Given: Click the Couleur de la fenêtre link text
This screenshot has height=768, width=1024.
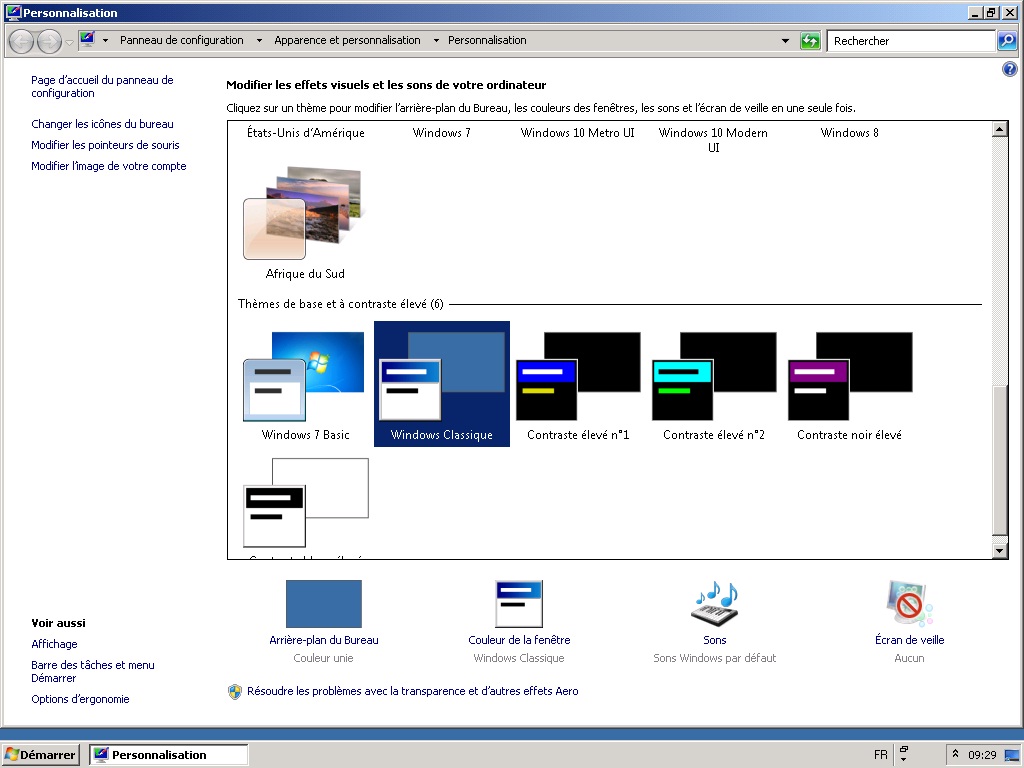Looking at the screenshot, I should tap(519, 640).
